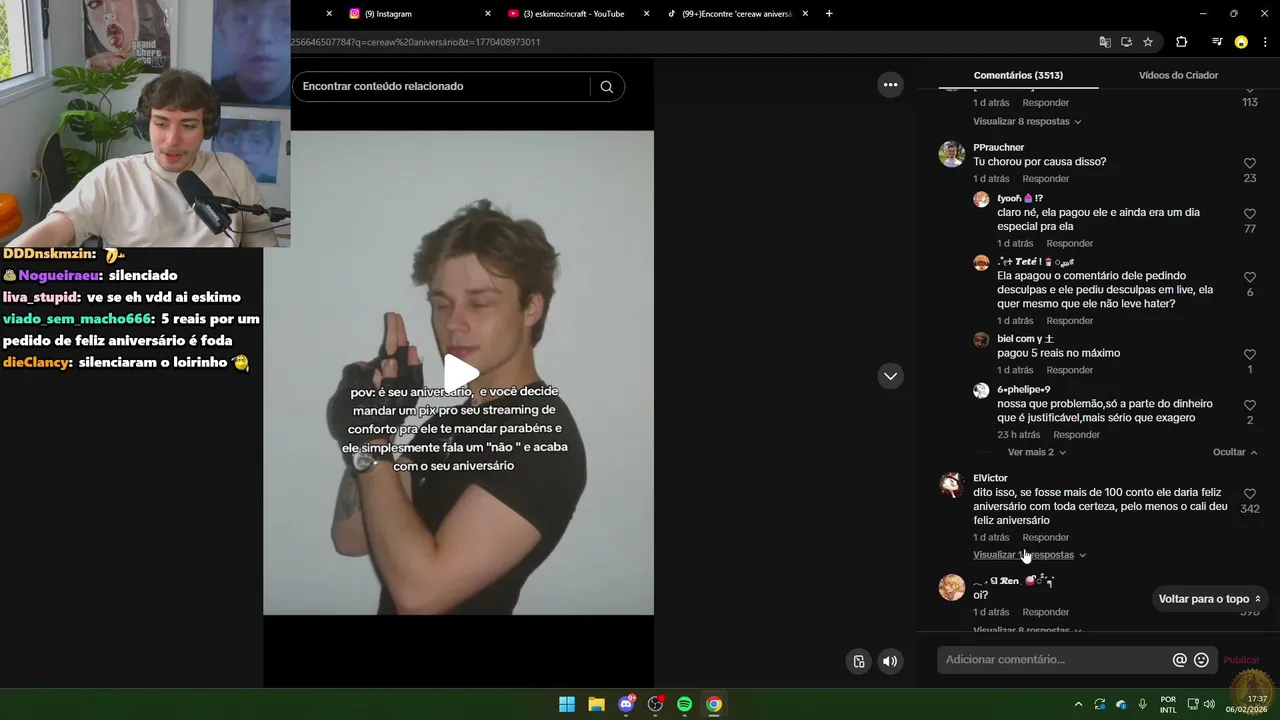Image resolution: width=1280 pixels, height=720 pixels.
Task: Expand Visualizar 8 respostas under the top comment
Action: point(1027,122)
